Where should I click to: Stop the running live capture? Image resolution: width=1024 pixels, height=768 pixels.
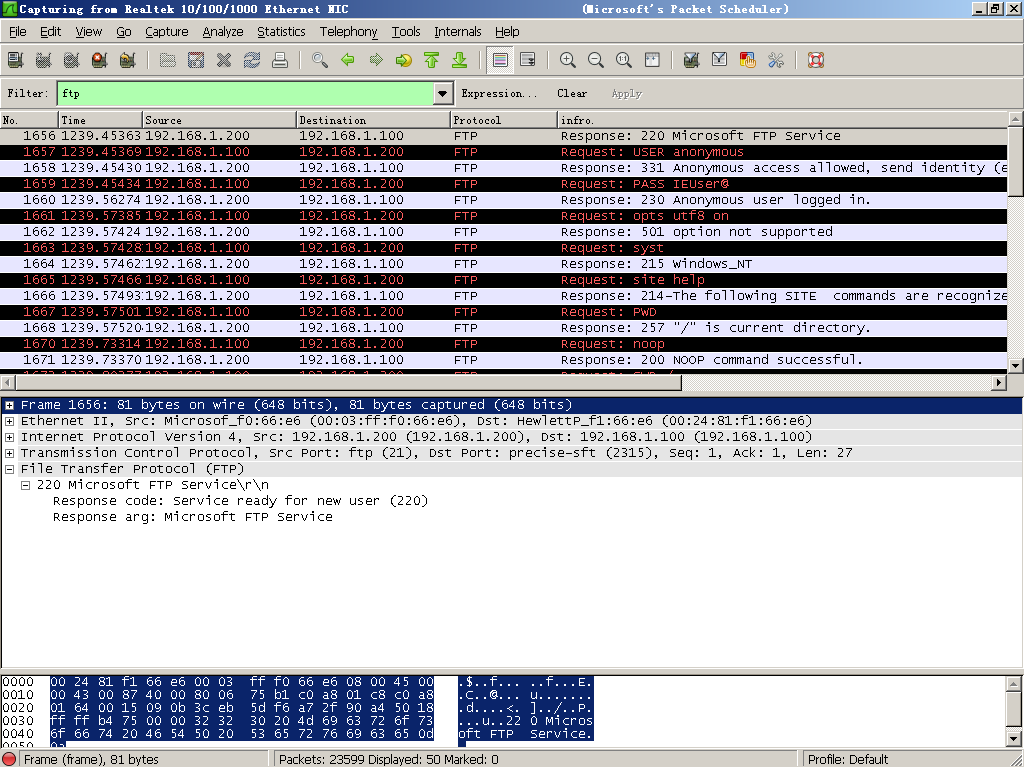tap(100, 60)
